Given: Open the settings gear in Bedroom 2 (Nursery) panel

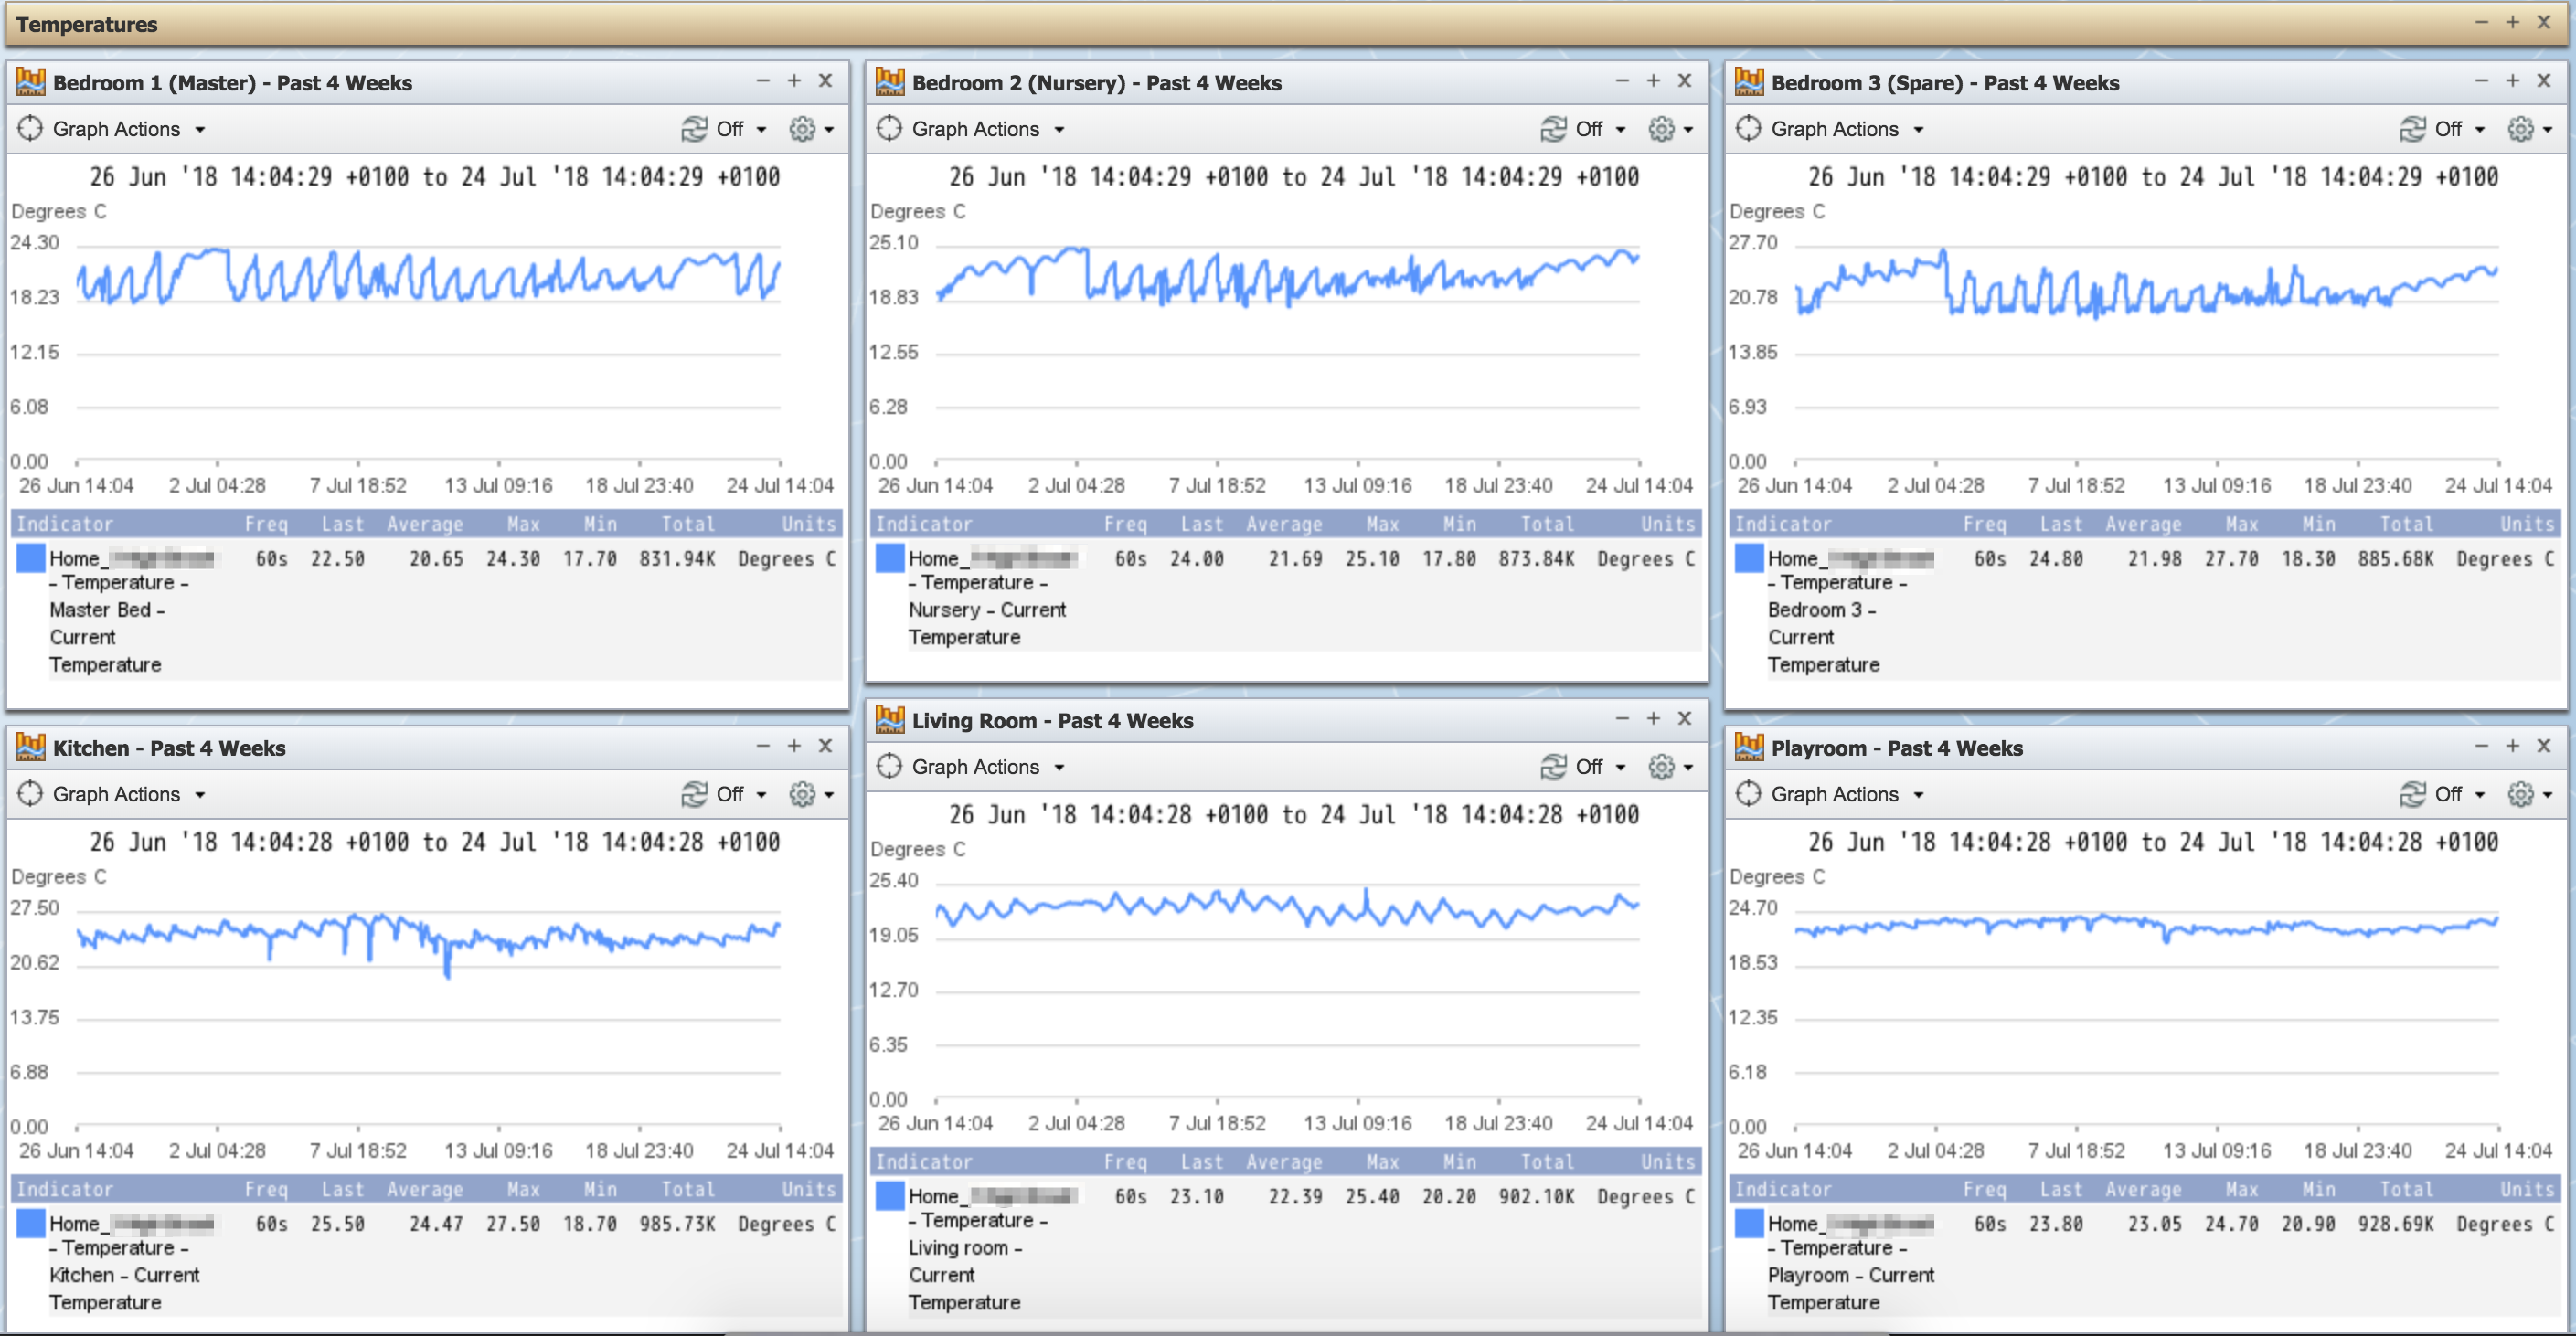Looking at the screenshot, I should pyautogui.click(x=1661, y=129).
